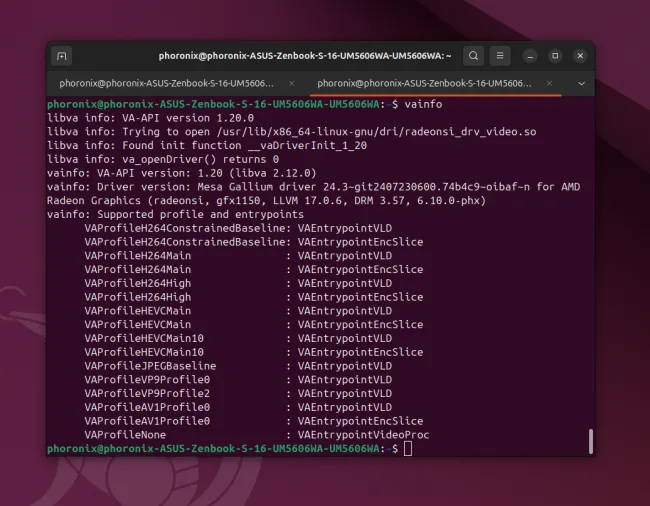Click the VAProfileNone VideoProc line

tap(257, 435)
